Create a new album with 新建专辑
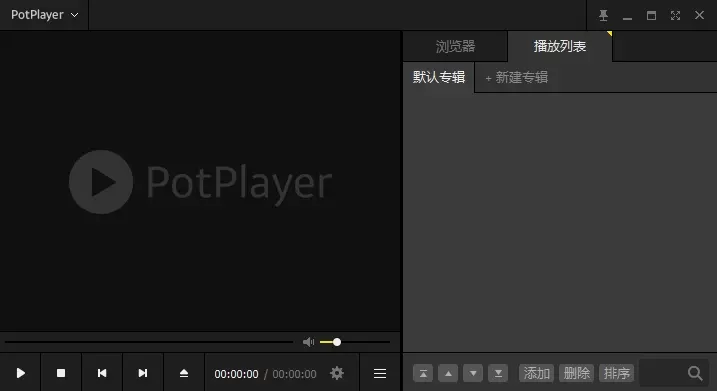This screenshot has width=717, height=391. point(517,77)
